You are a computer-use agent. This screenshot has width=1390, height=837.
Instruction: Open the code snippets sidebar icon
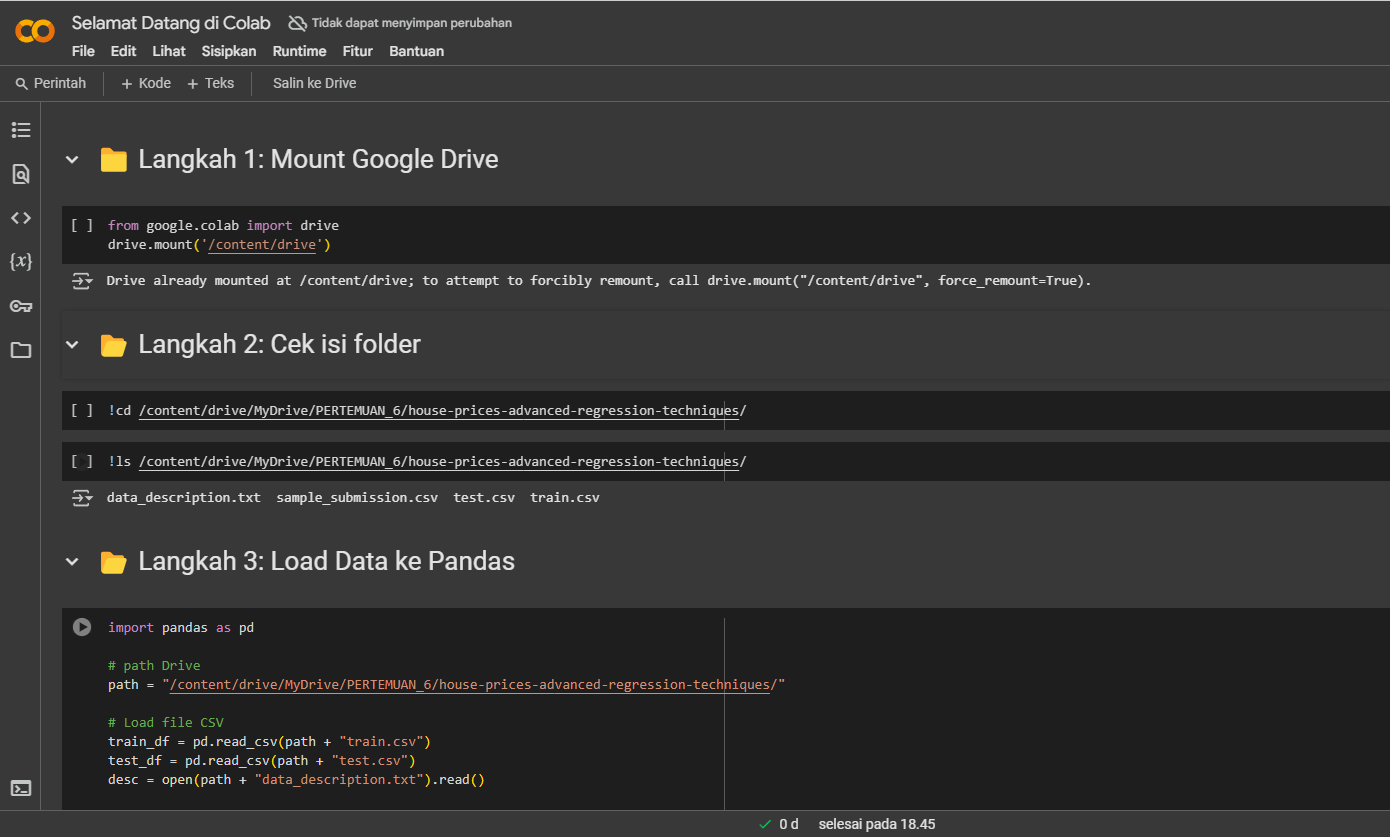[x=21, y=218]
